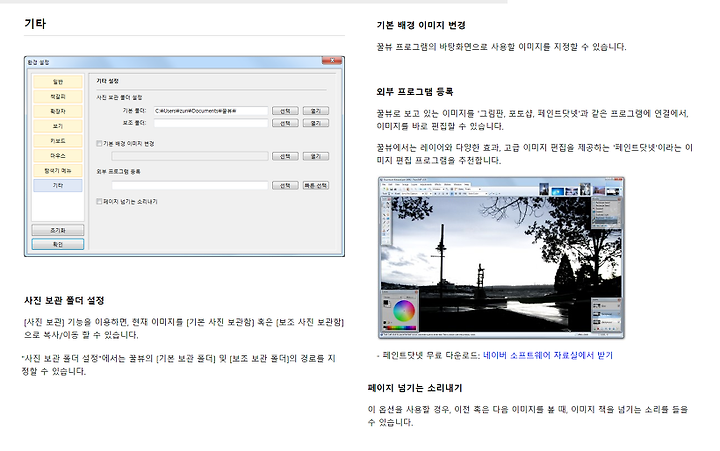720x451 pixels.
Task: Click 선택 button next to 보조 폴더
Action: click(285, 123)
